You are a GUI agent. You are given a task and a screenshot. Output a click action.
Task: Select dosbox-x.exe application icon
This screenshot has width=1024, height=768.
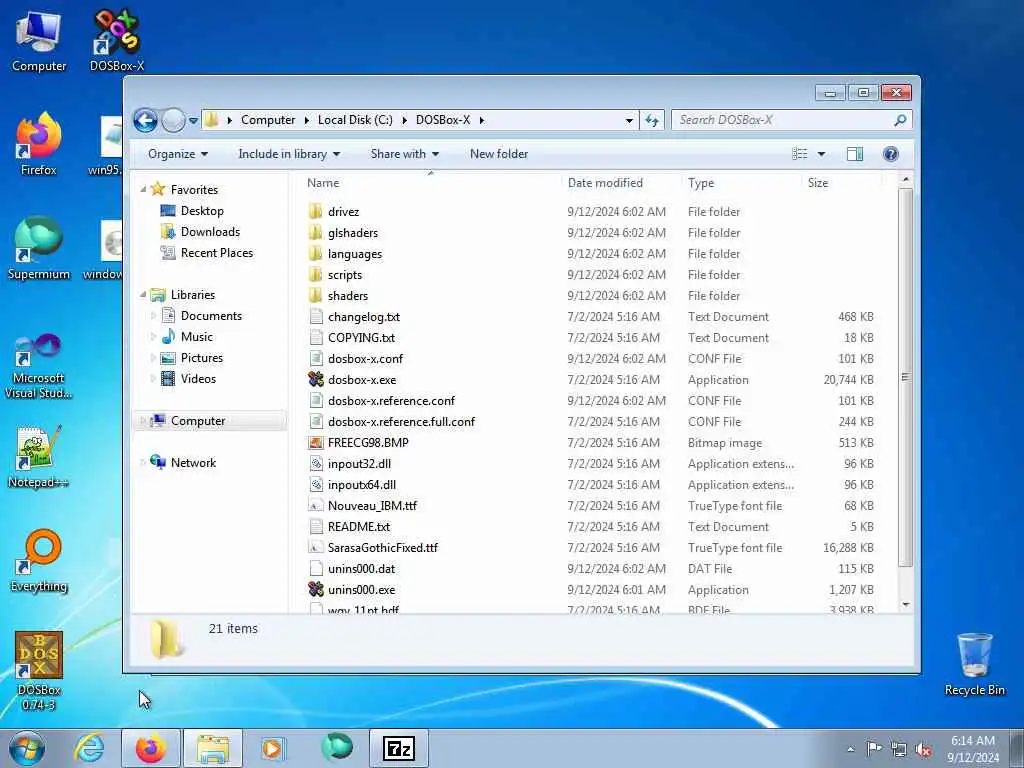click(x=316, y=379)
